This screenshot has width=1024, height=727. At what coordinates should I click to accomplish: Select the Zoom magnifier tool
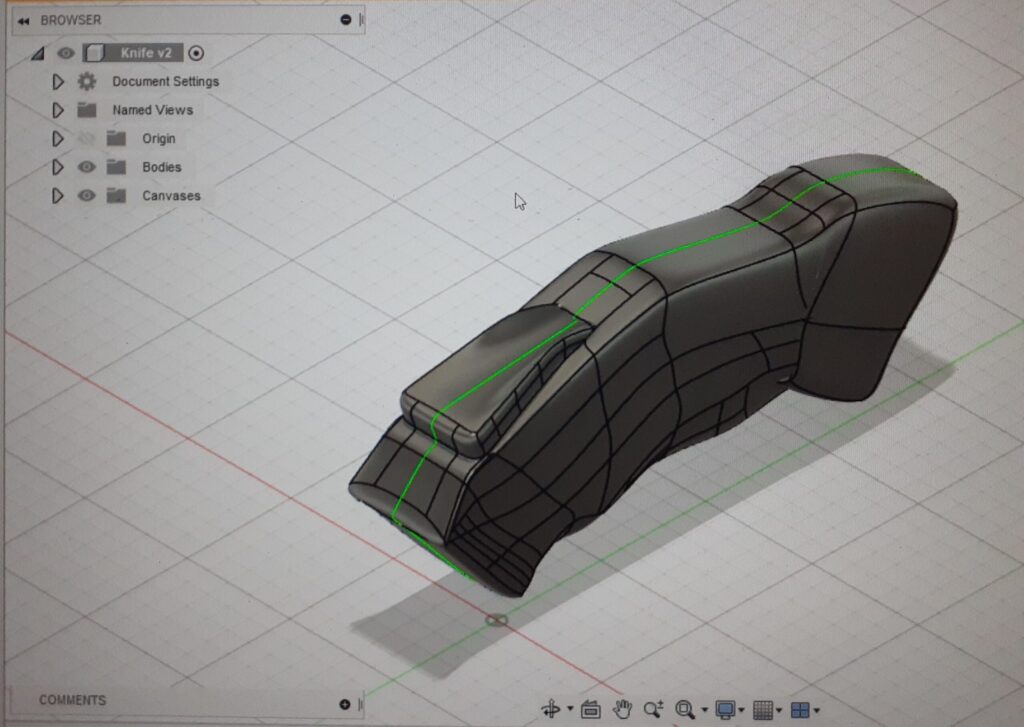pos(653,709)
